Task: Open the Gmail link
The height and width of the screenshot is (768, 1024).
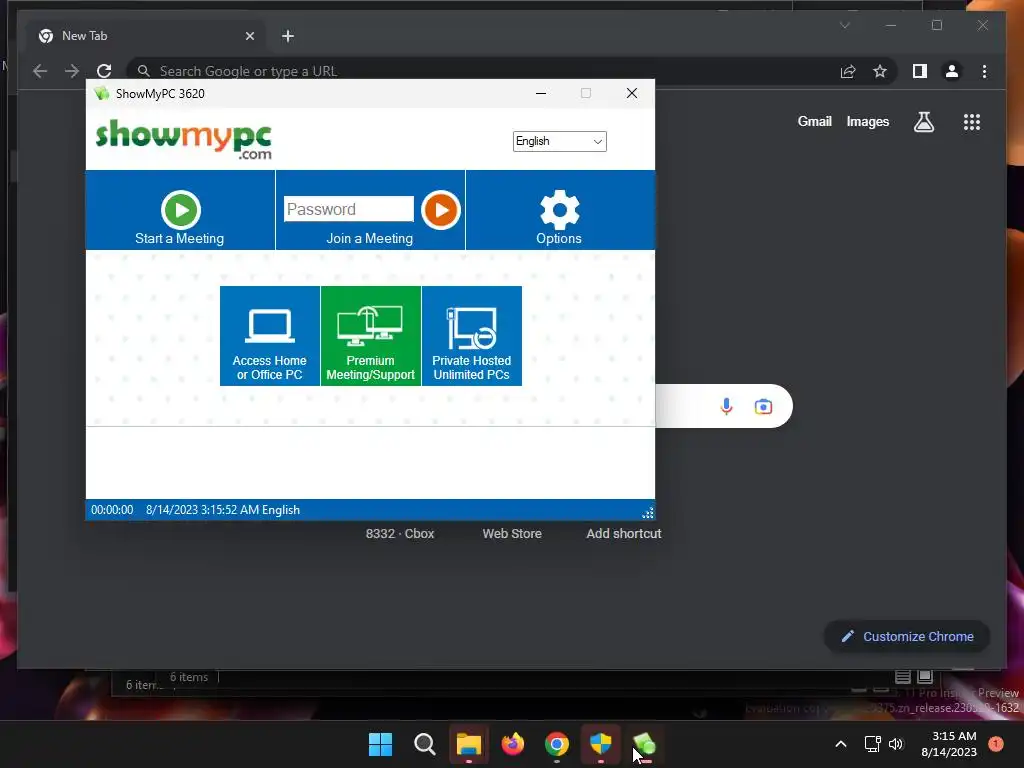Action: point(814,121)
